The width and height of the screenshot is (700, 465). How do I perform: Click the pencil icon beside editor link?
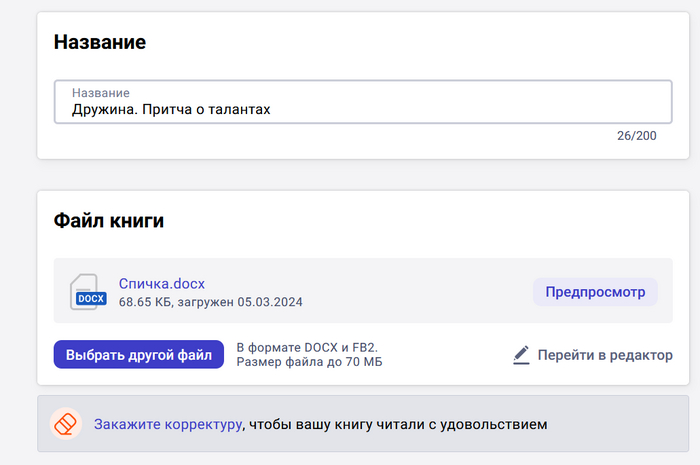tap(521, 355)
